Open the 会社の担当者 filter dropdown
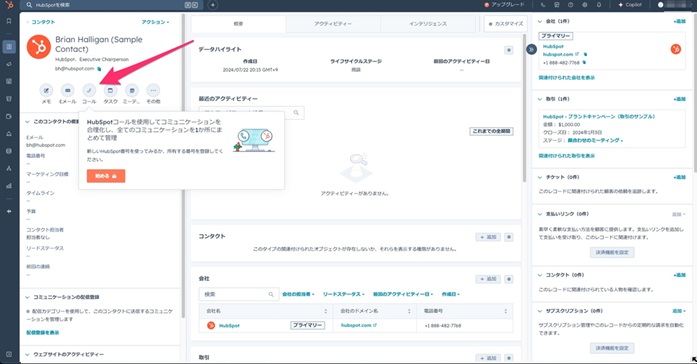This screenshot has width=697, height=364. [x=298, y=294]
